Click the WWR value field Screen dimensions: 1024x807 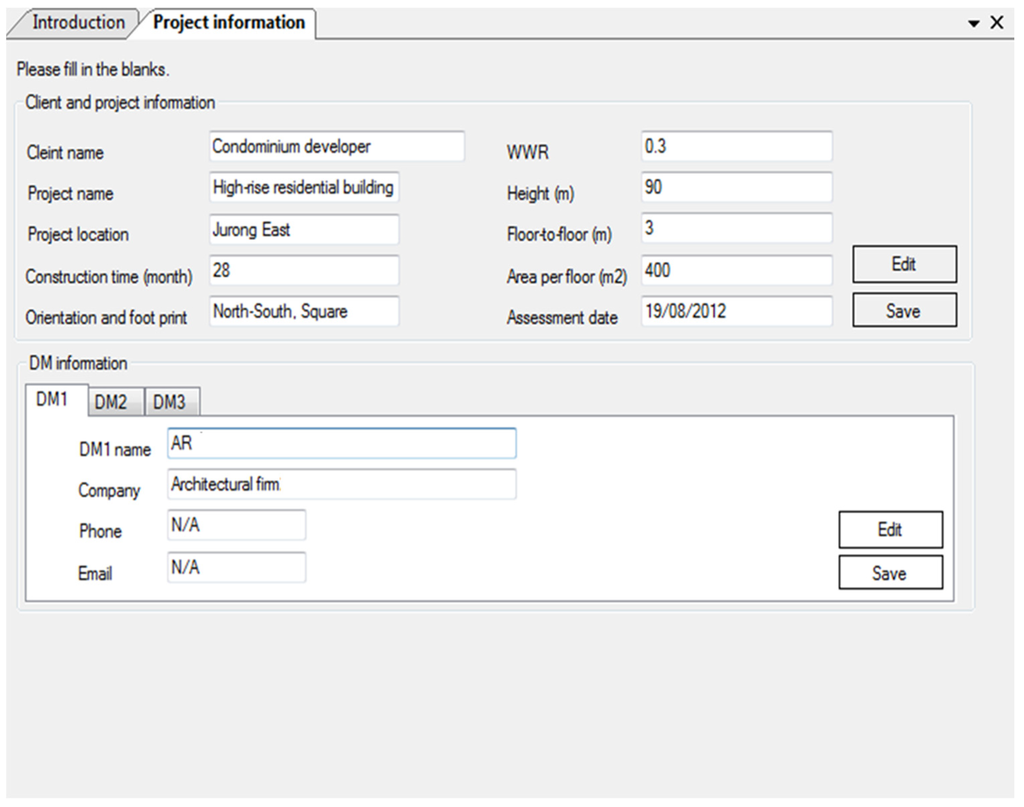click(736, 147)
